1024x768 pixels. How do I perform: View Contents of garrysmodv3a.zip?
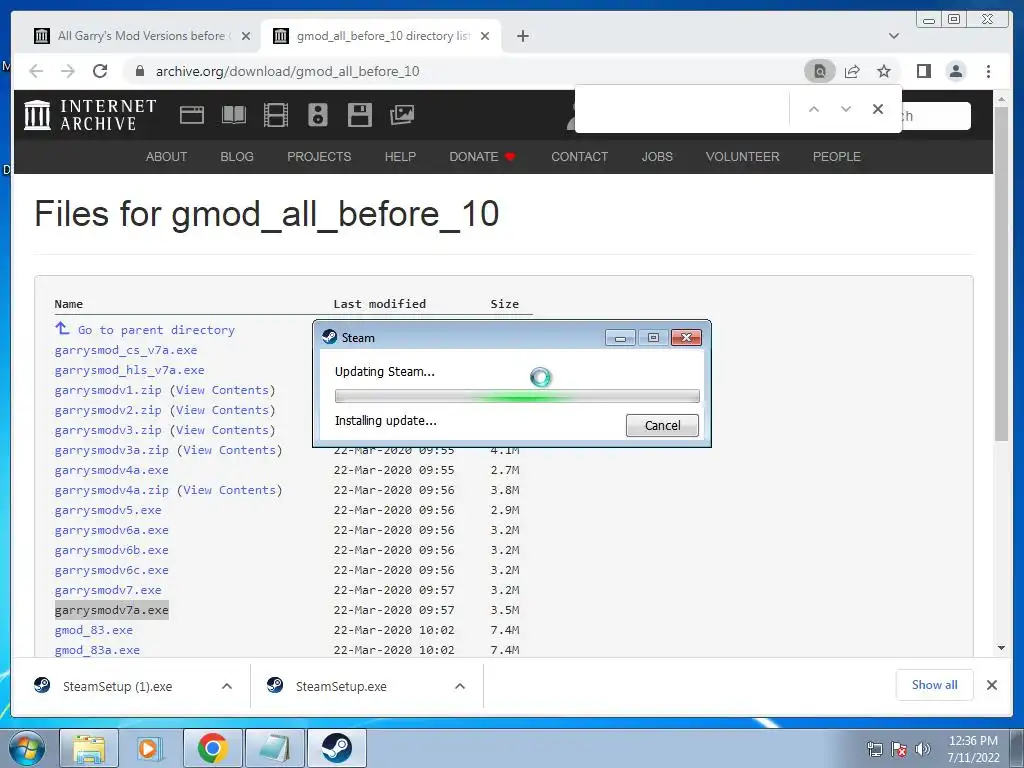[230, 450]
